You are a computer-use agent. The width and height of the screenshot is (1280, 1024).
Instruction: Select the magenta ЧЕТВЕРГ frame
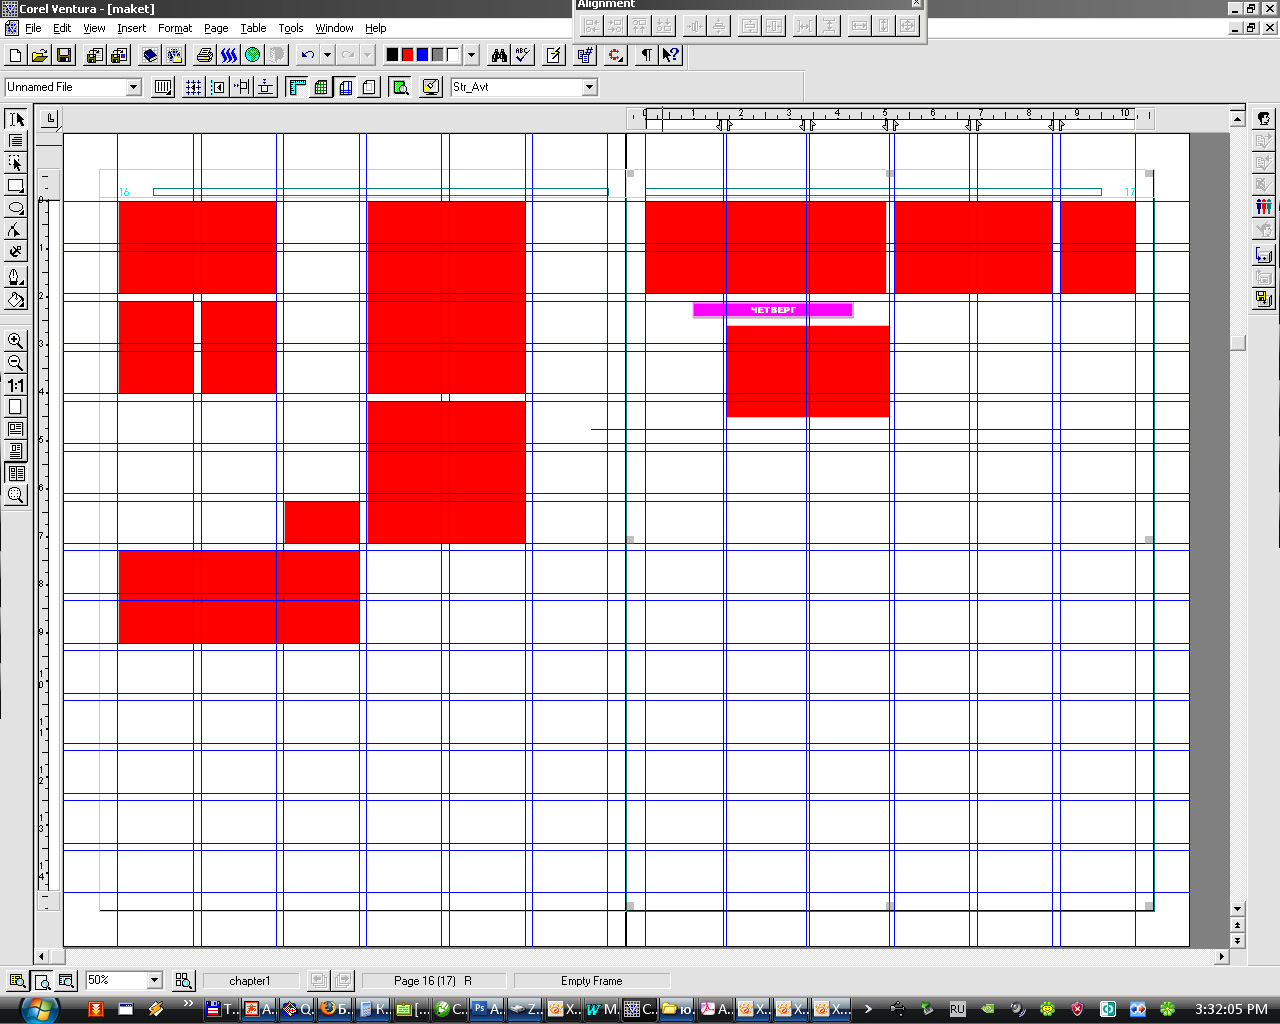pos(773,310)
